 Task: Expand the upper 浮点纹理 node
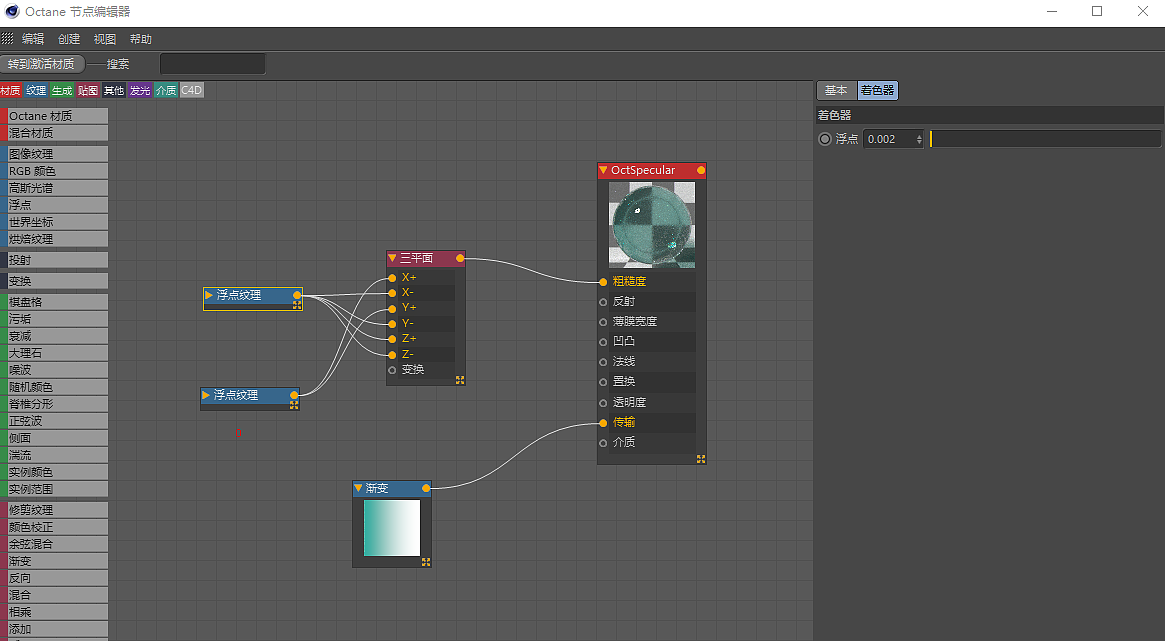tap(209, 295)
